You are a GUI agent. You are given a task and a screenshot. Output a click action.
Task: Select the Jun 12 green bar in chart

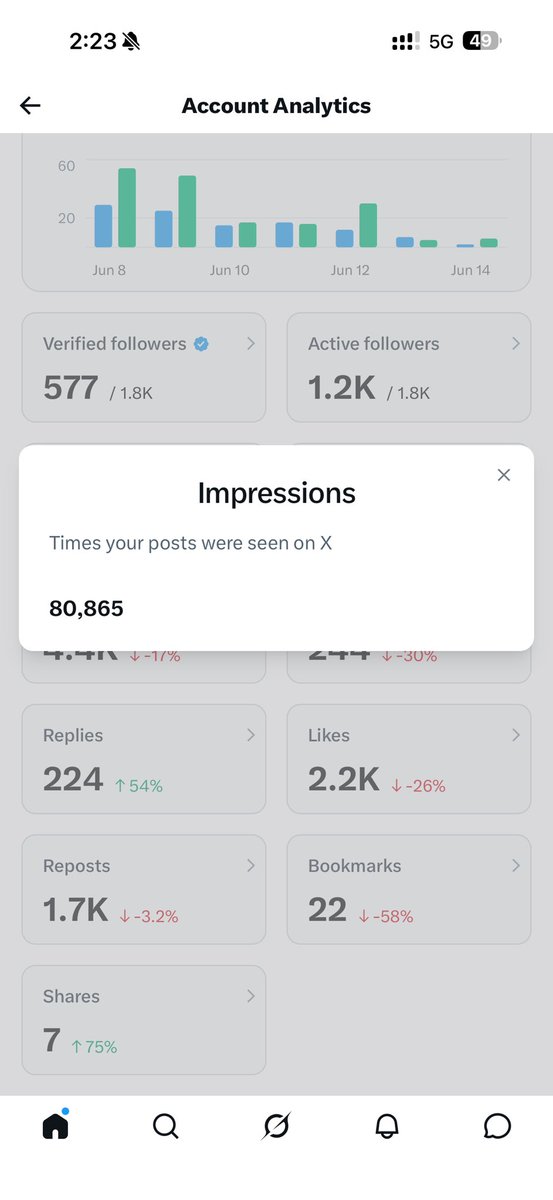pos(368,226)
